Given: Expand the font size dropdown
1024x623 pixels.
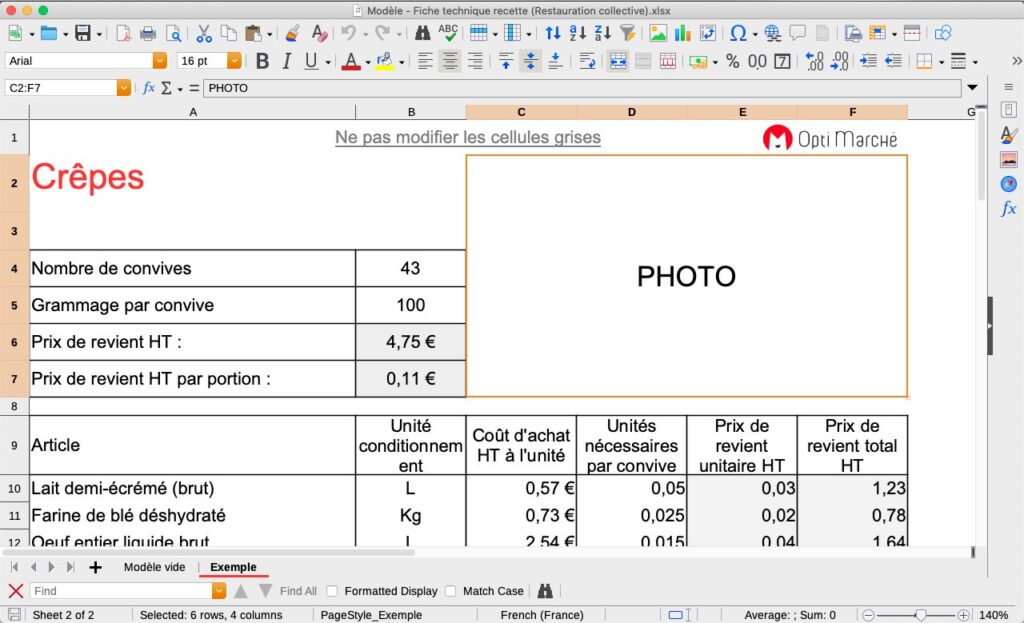Looking at the screenshot, I should [x=235, y=61].
